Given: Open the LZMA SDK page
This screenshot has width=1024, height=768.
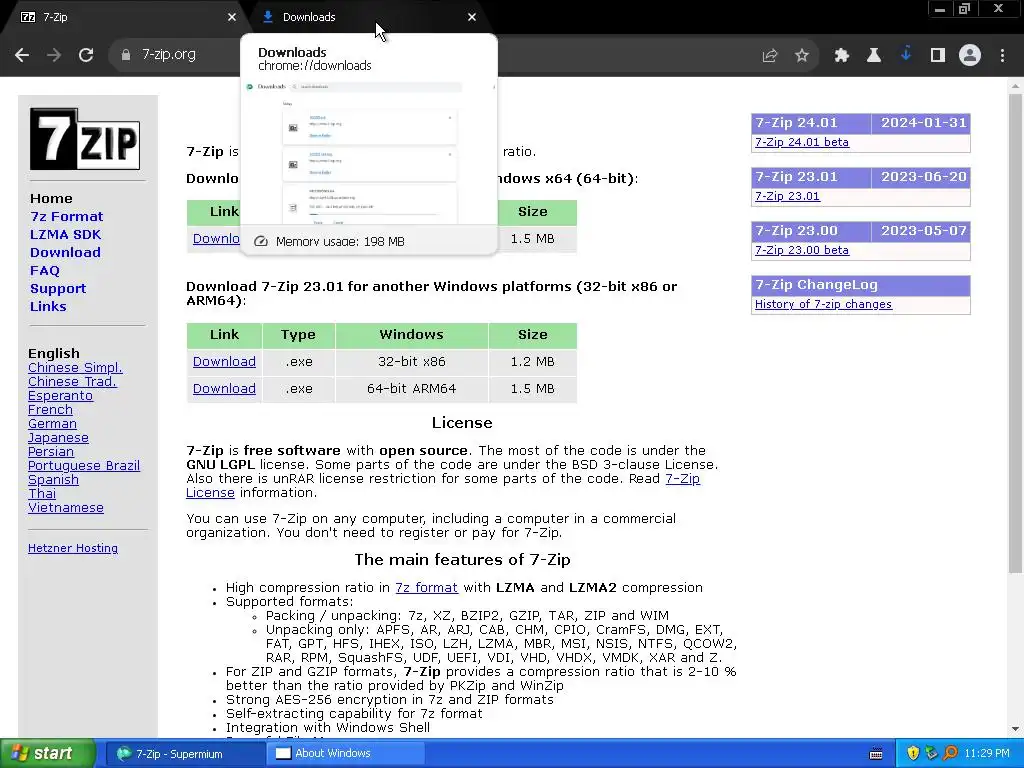Looking at the screenshot, I should [65, 234].
